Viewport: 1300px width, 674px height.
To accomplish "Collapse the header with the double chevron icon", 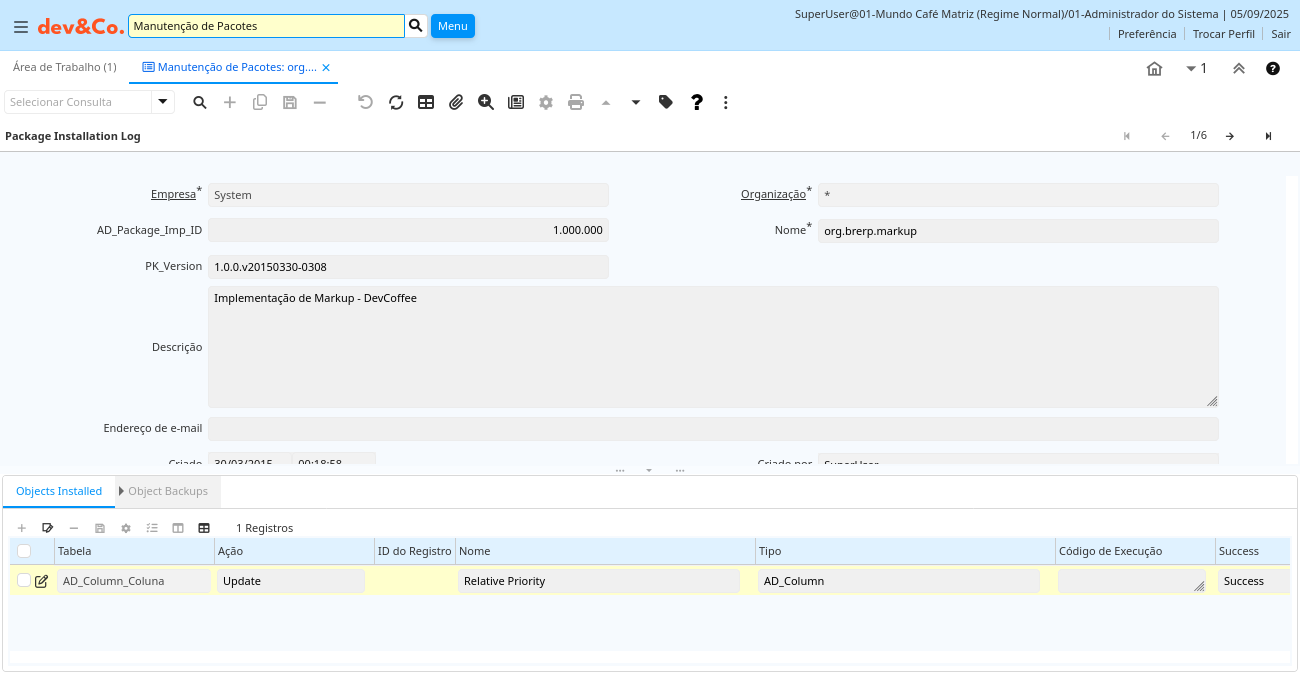I will click(x=1238, y=69).
